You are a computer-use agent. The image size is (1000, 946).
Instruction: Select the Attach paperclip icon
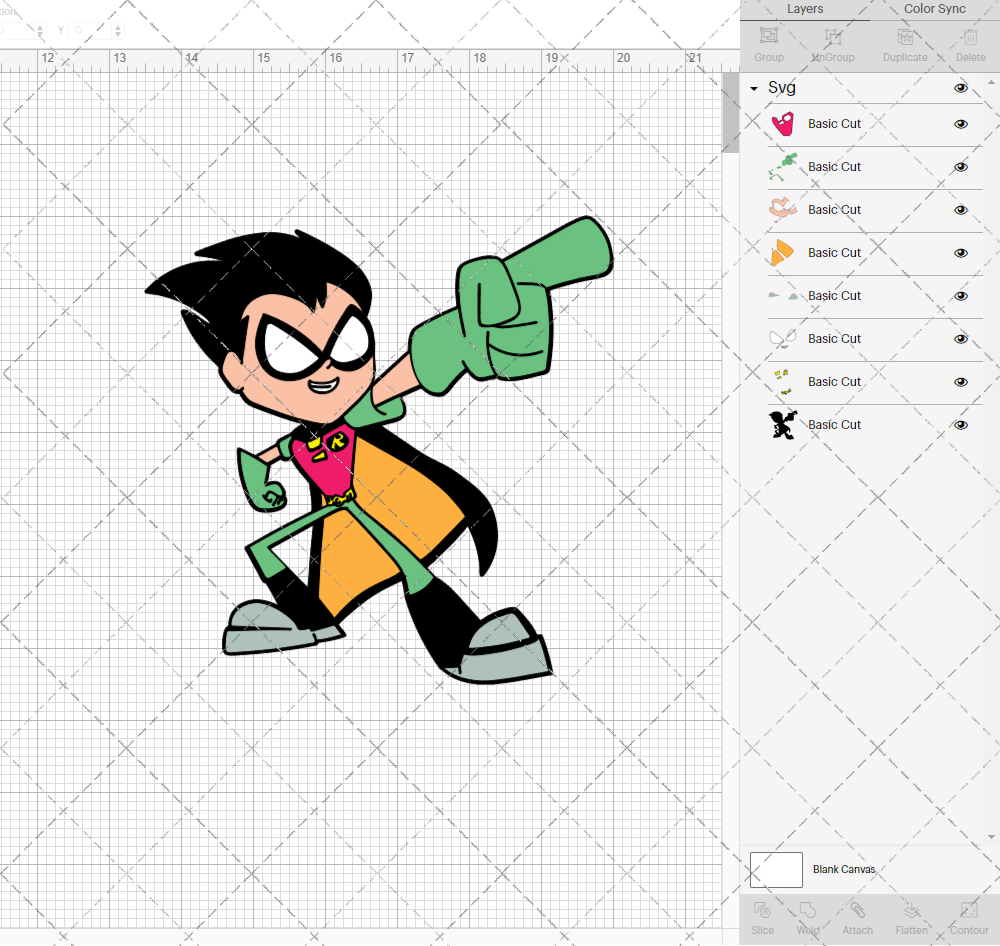click(x=857, y=910)
